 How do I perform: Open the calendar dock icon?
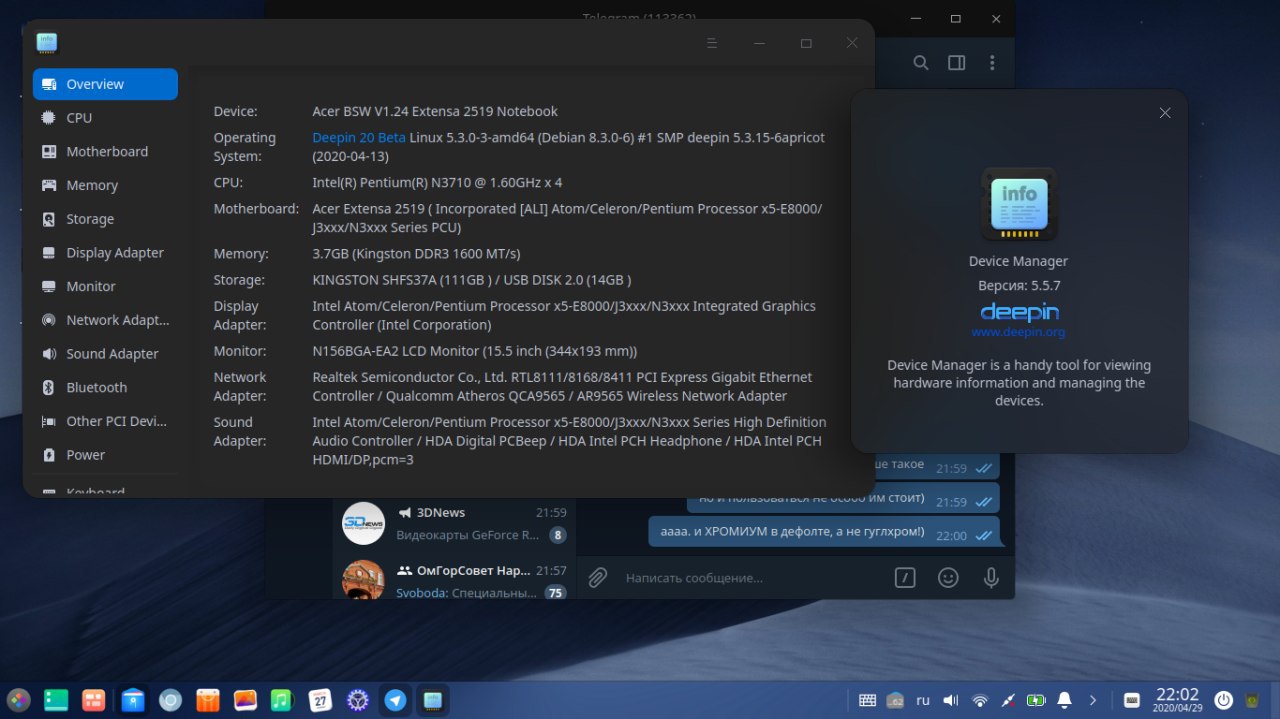tap(320, 700)
